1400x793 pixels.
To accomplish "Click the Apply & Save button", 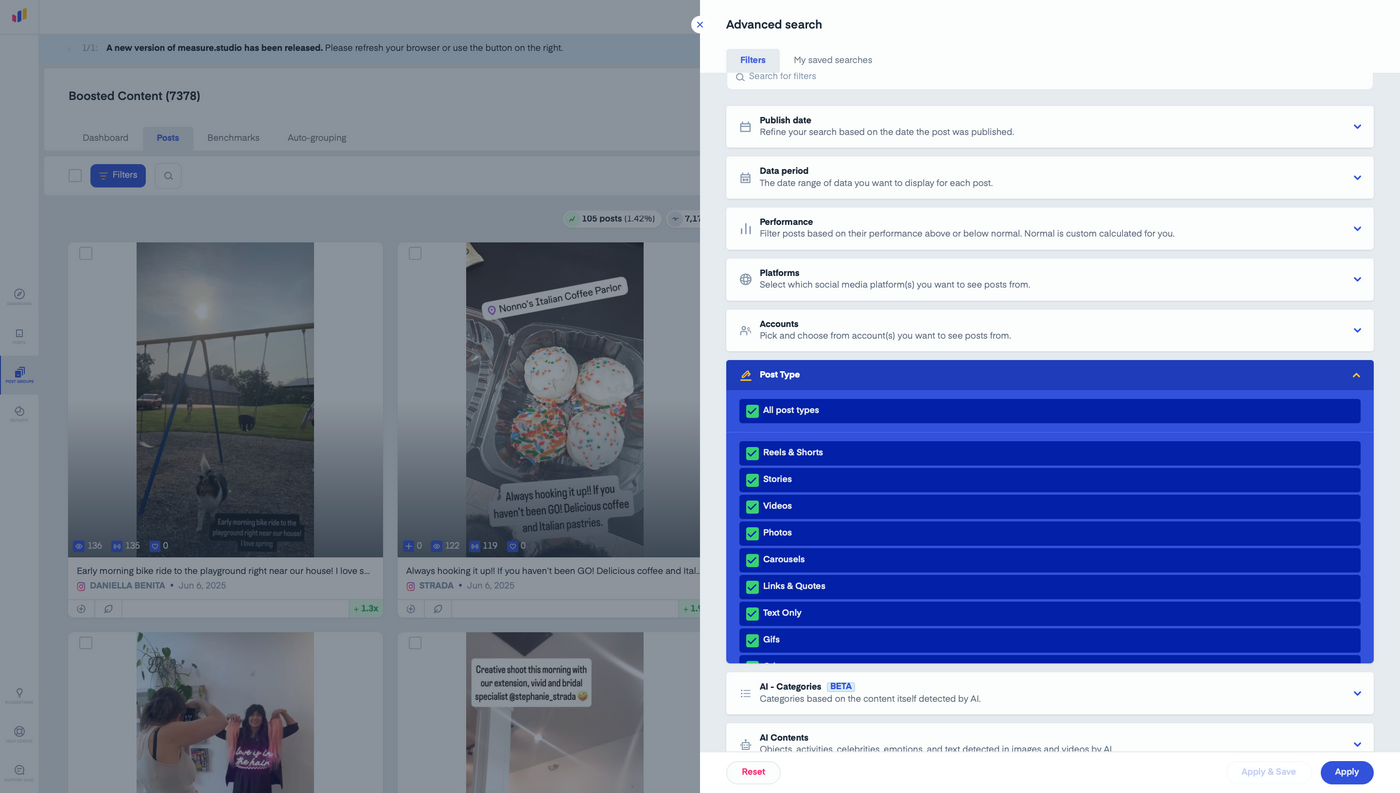I will (x=1268, y=772).
